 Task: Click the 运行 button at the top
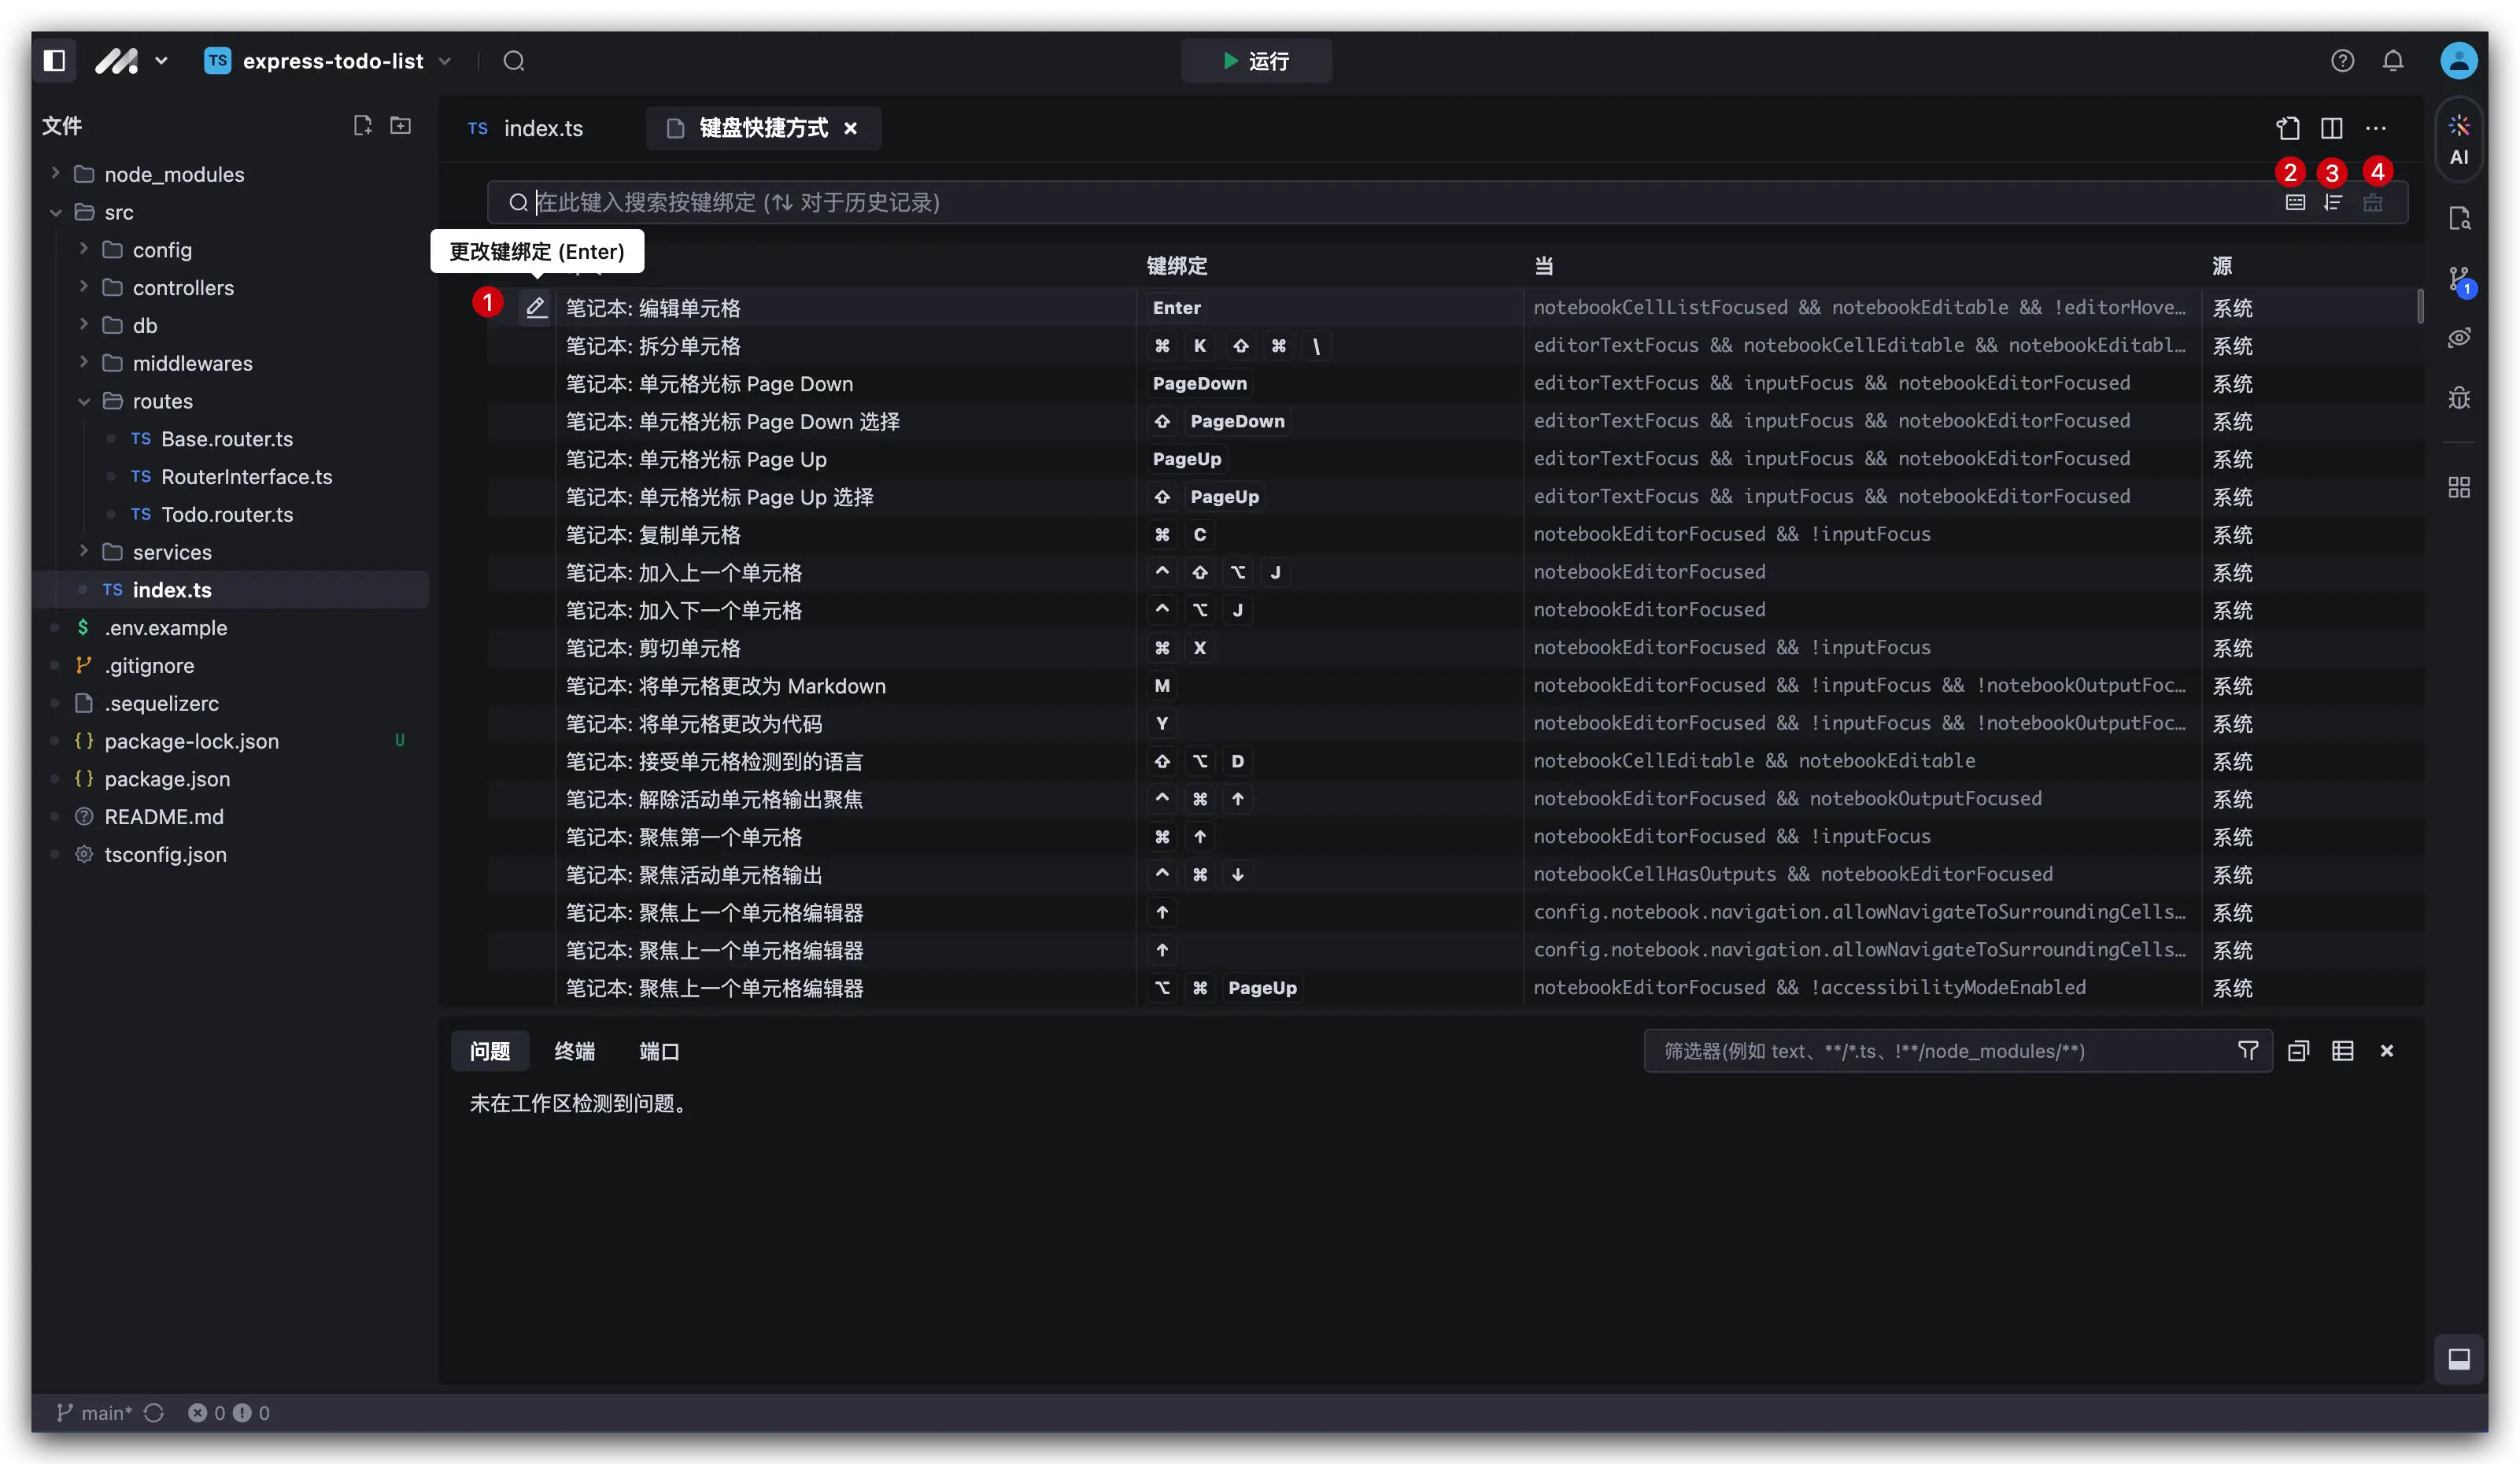click(1256, 61)
